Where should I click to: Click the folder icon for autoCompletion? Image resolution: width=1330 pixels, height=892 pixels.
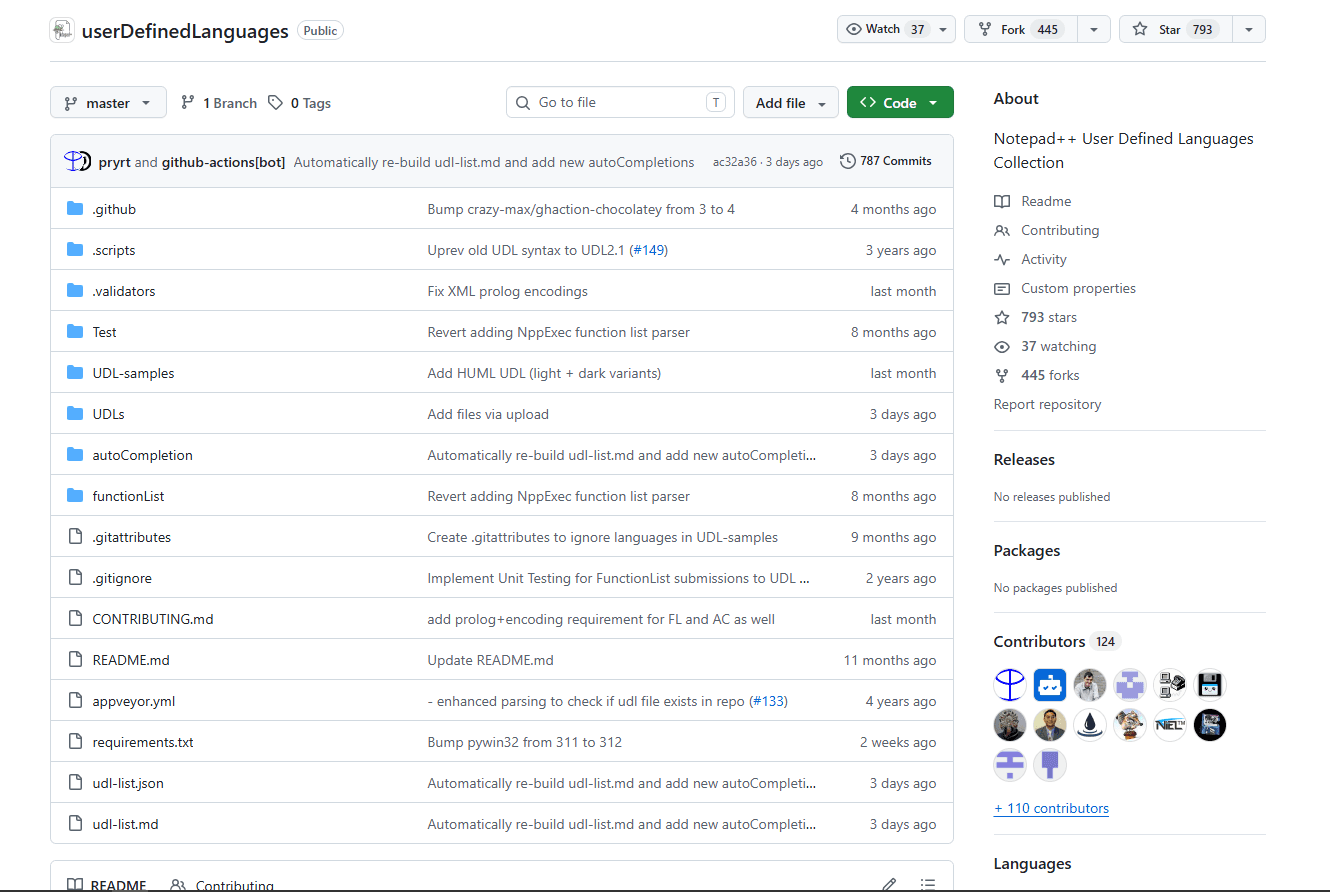pos(75,455)
